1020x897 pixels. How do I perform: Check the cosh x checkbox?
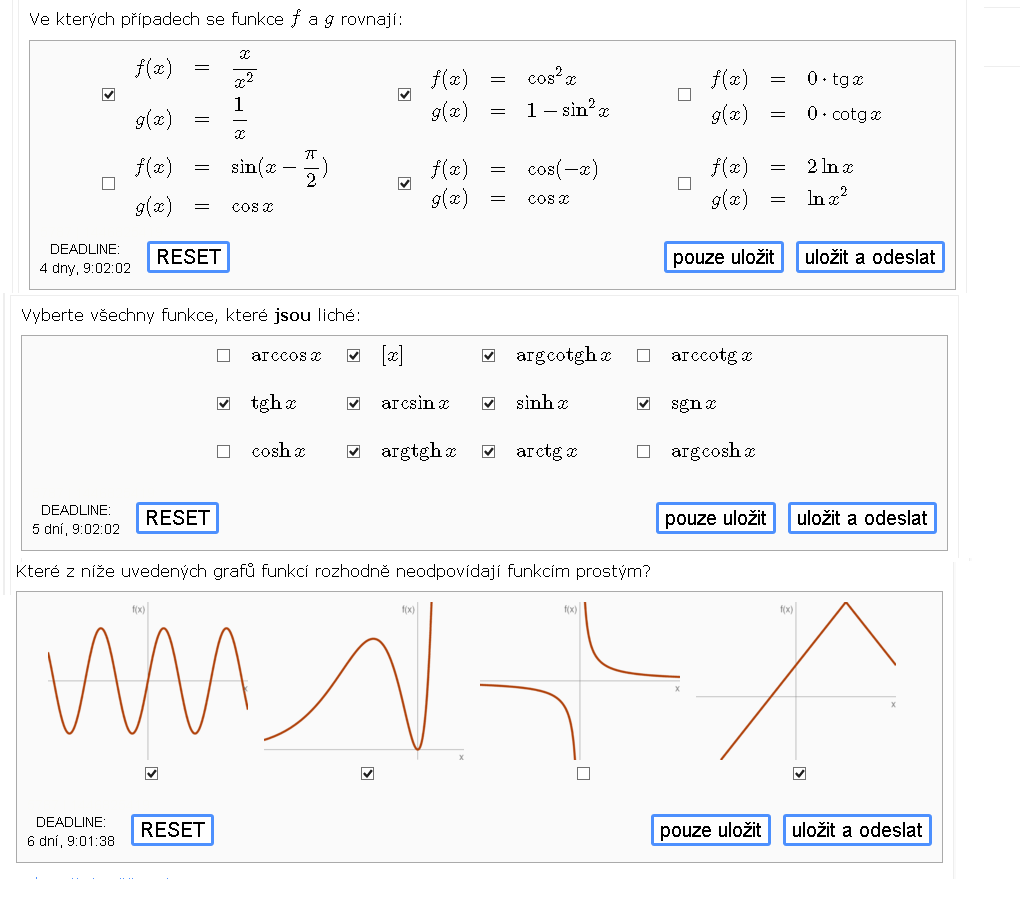tap(224, 451)
